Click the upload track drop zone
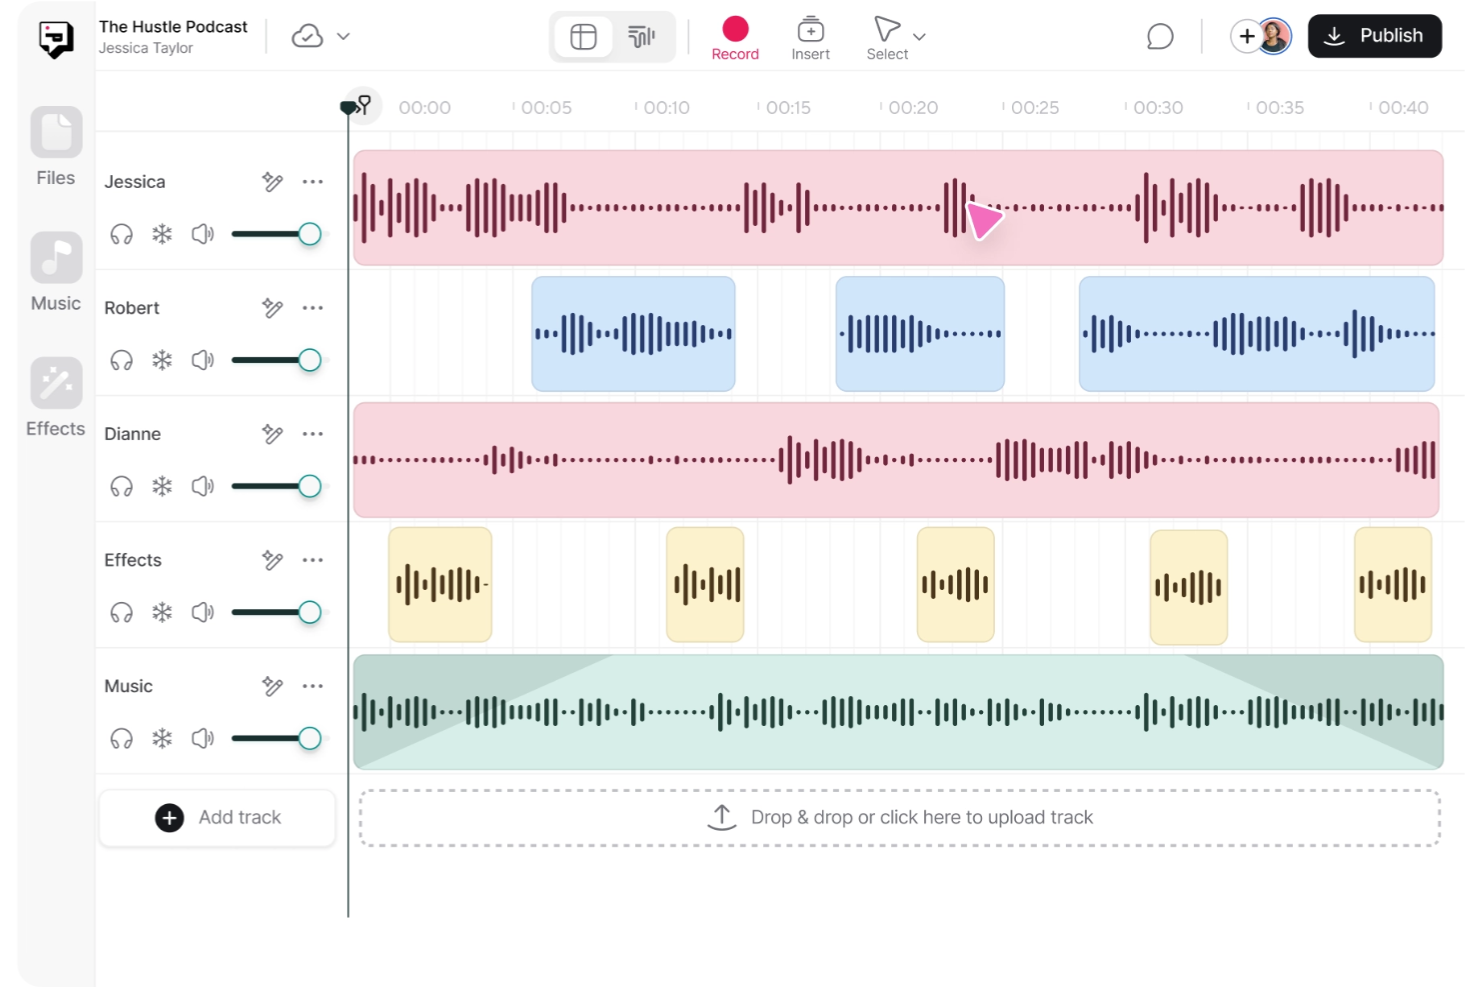This screenshot has width=1480, height=987. pos(900,817)
